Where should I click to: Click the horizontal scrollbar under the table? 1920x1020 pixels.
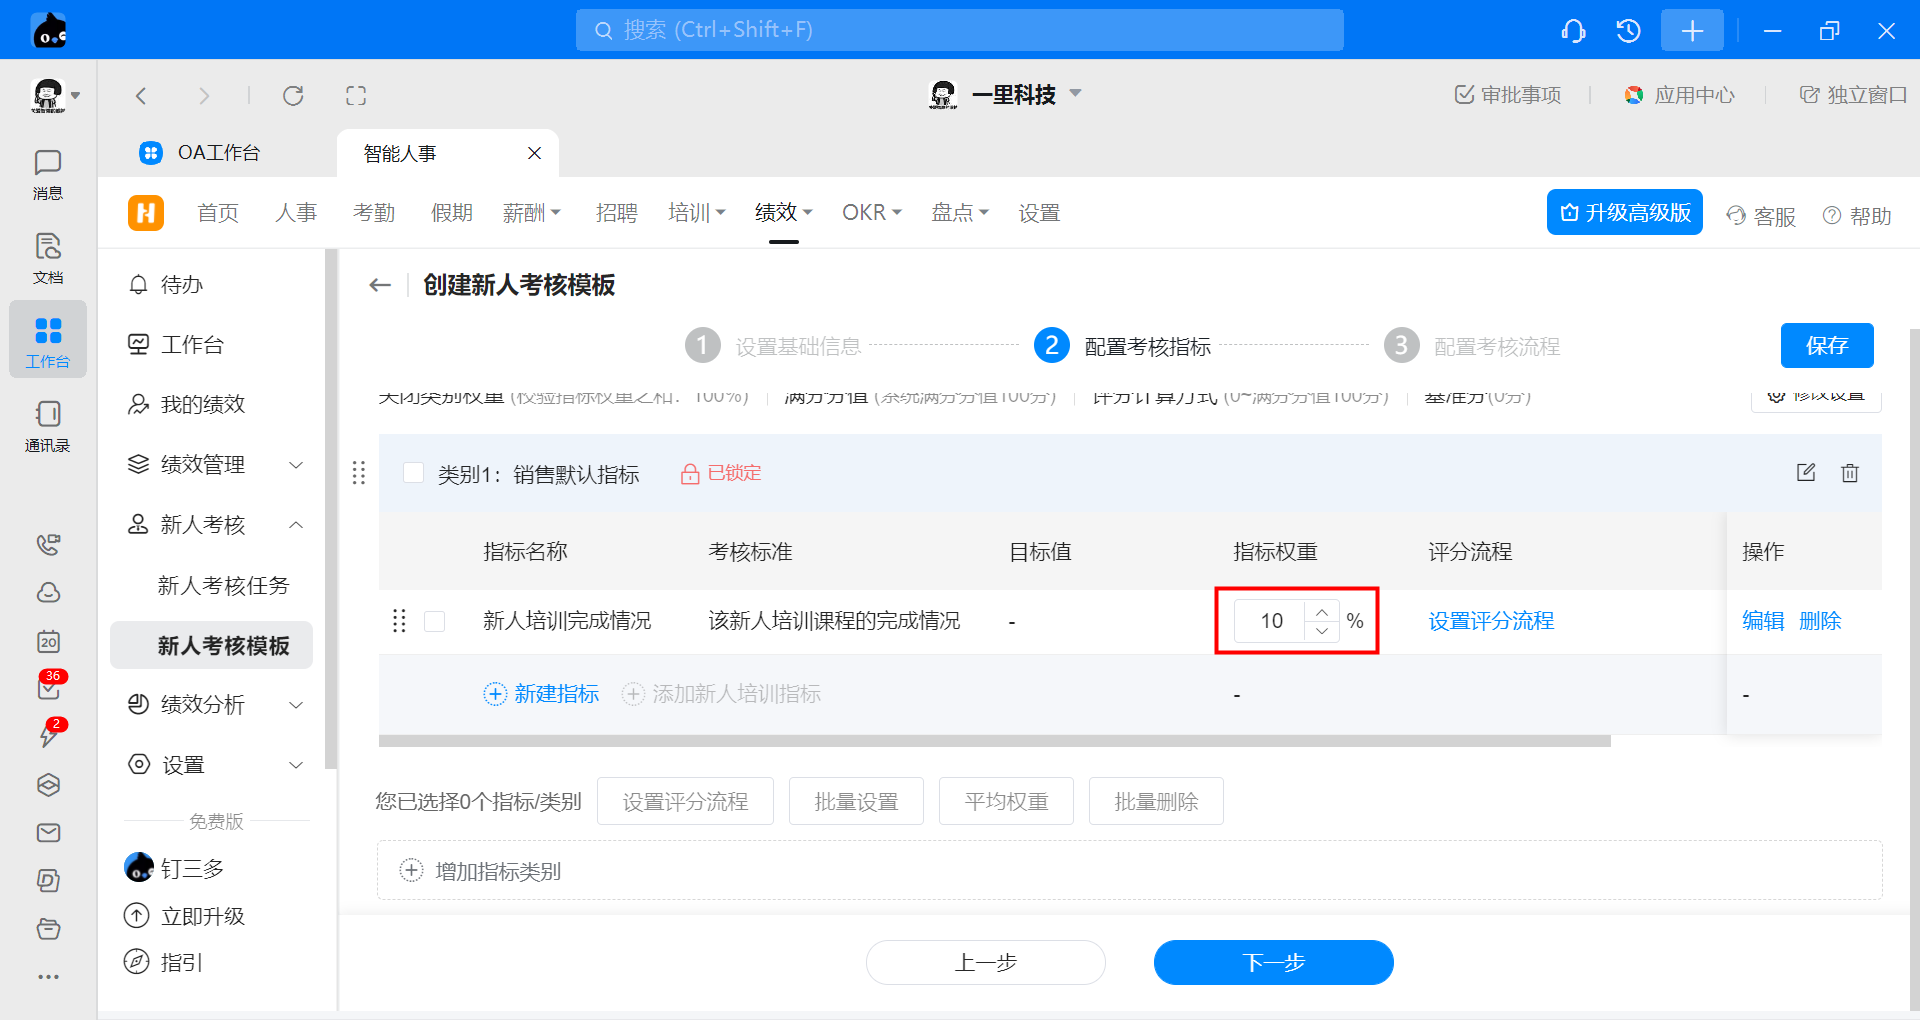pyautogui.click(x=994, y=742)
